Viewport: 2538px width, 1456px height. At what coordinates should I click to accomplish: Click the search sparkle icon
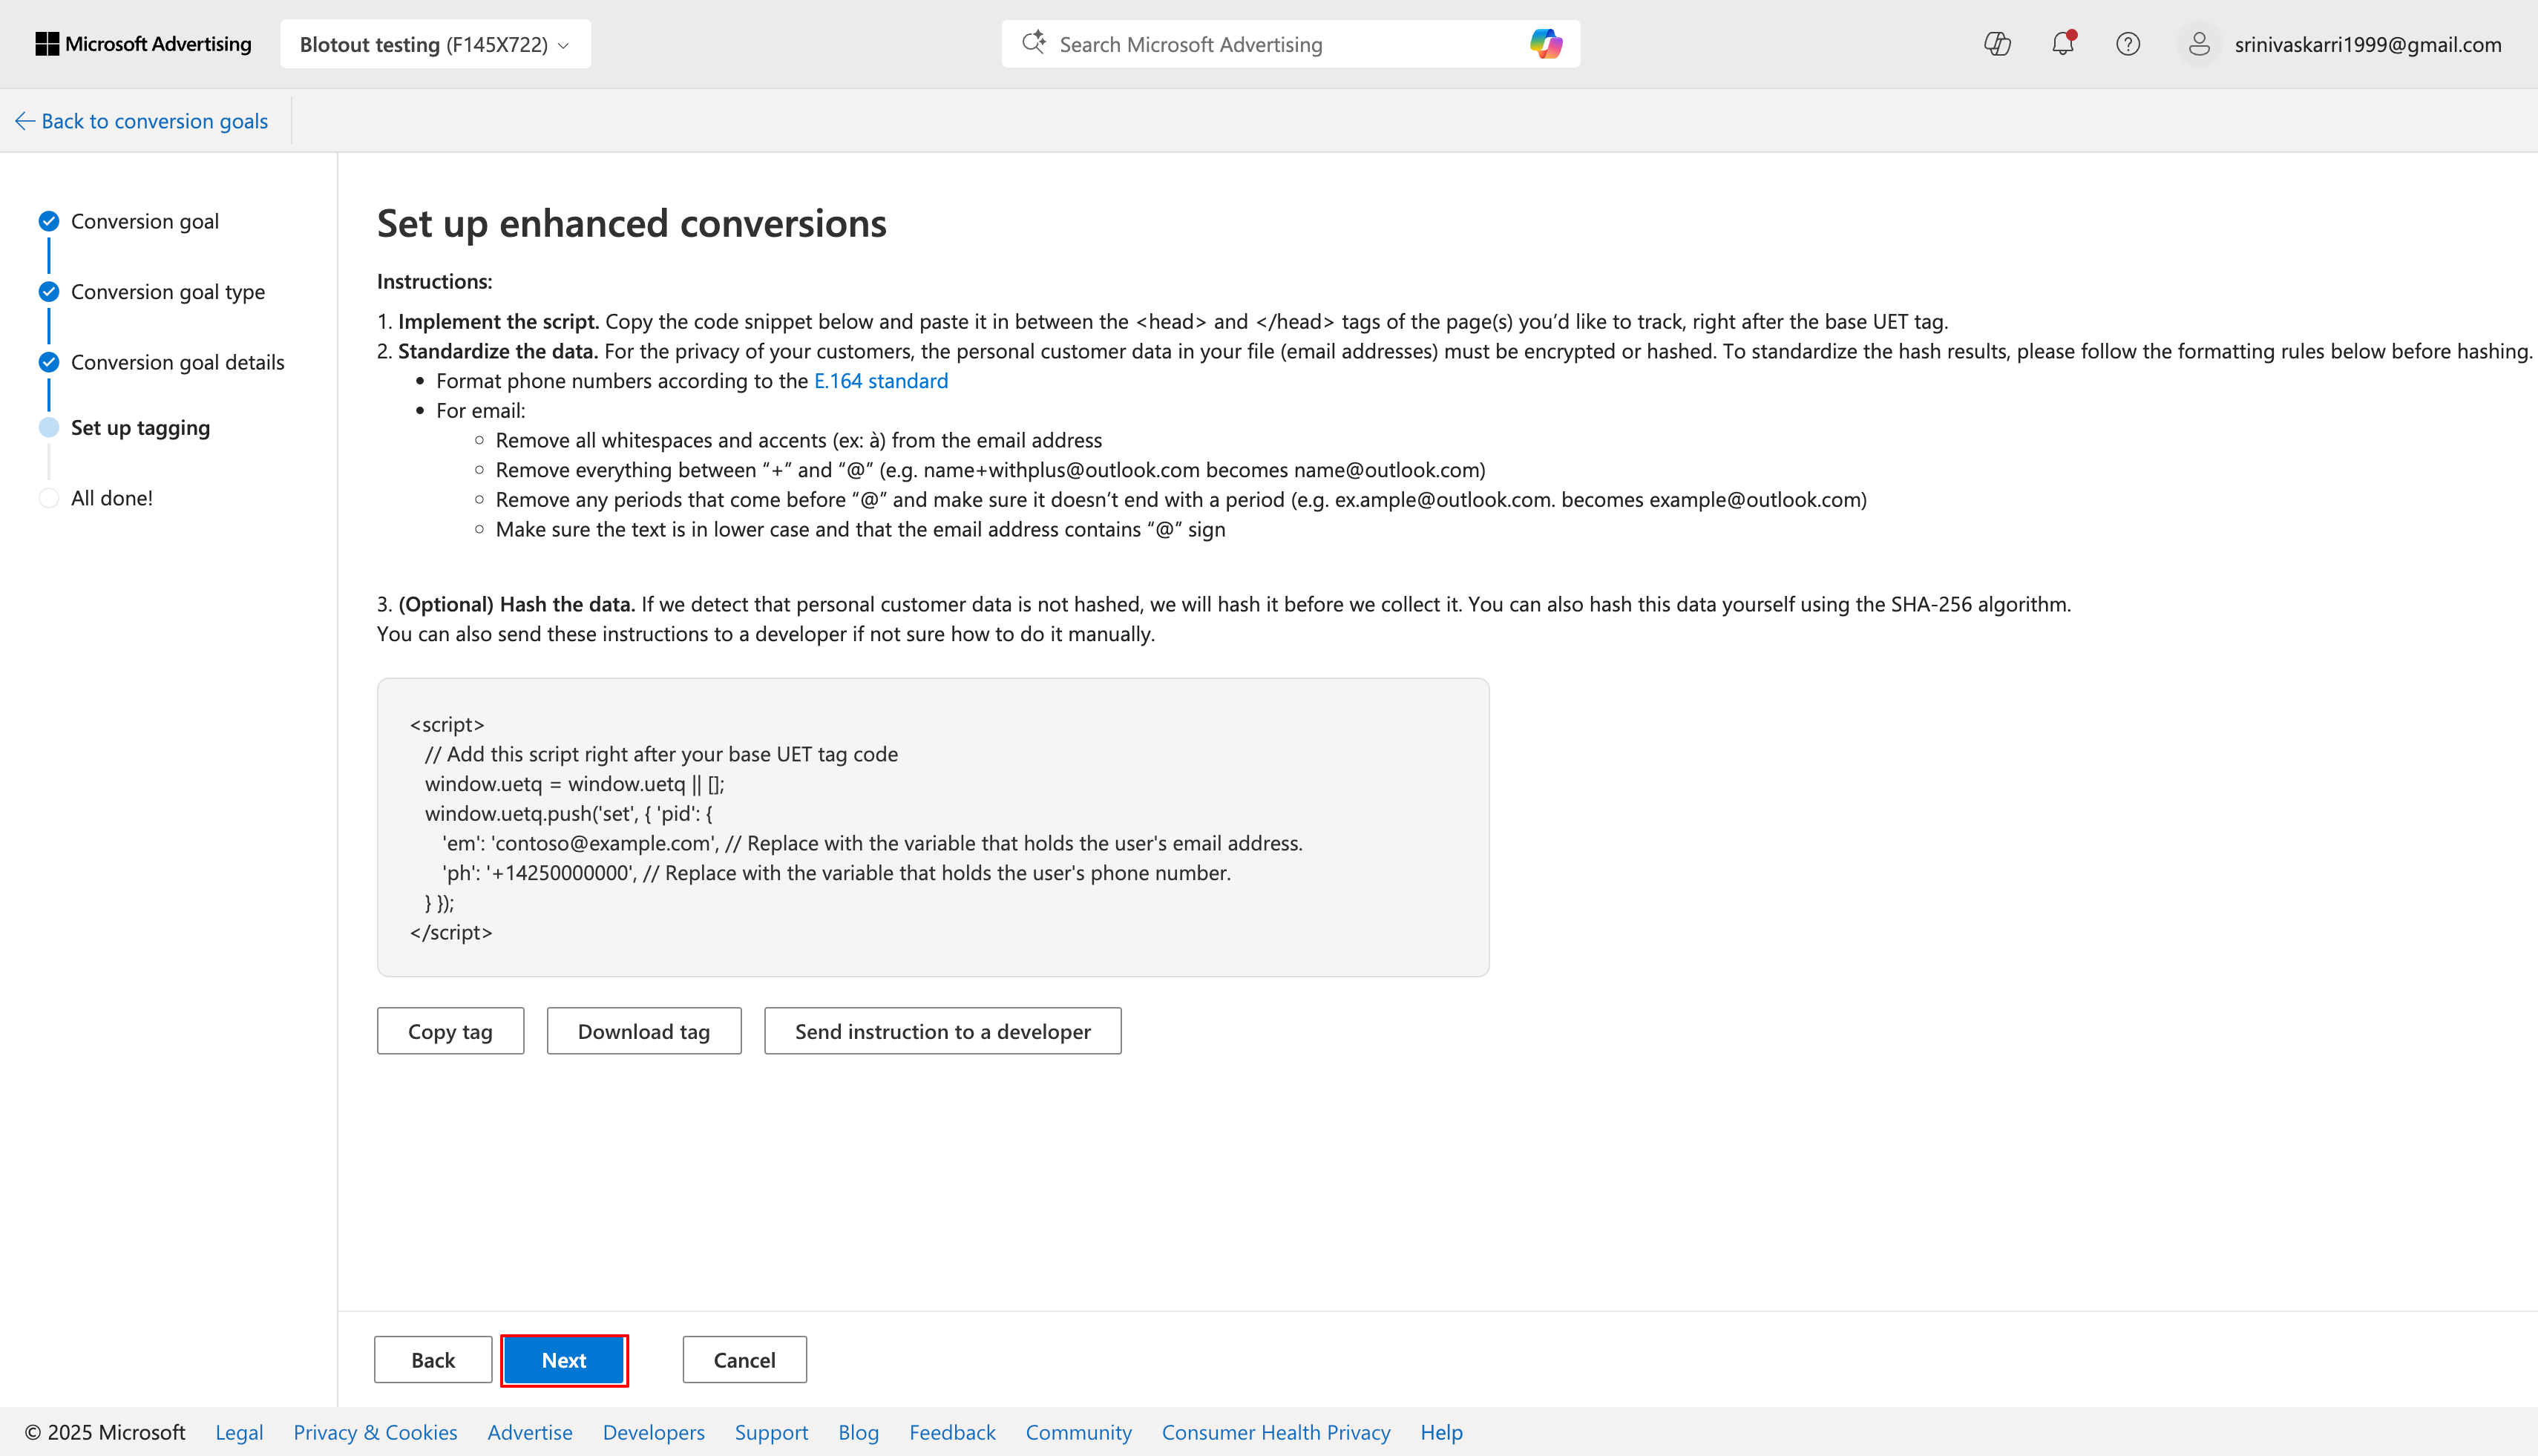(x=1033, y=43)
